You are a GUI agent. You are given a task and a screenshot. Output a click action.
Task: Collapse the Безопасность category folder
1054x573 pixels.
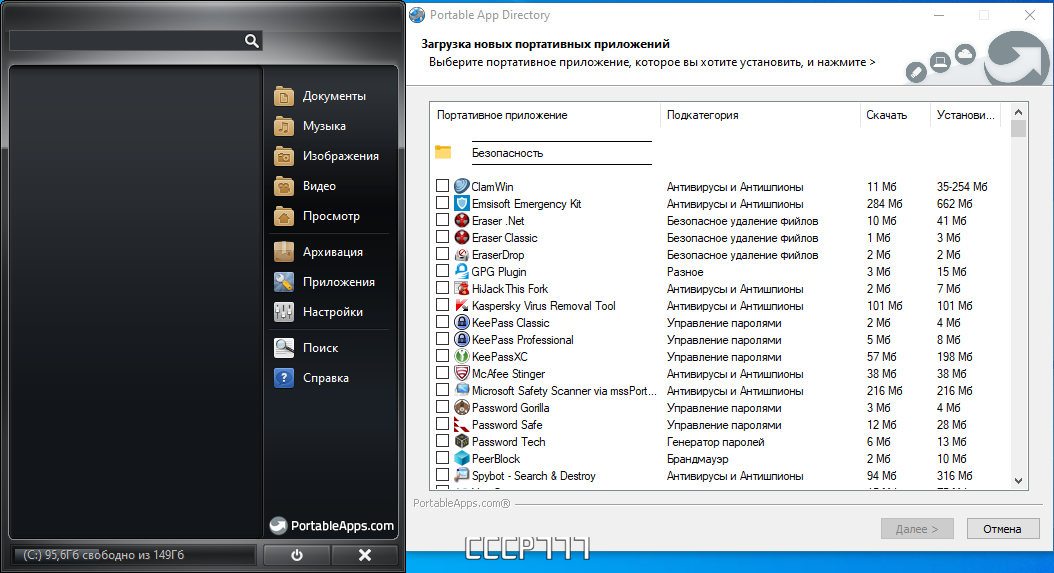(443, 152)
